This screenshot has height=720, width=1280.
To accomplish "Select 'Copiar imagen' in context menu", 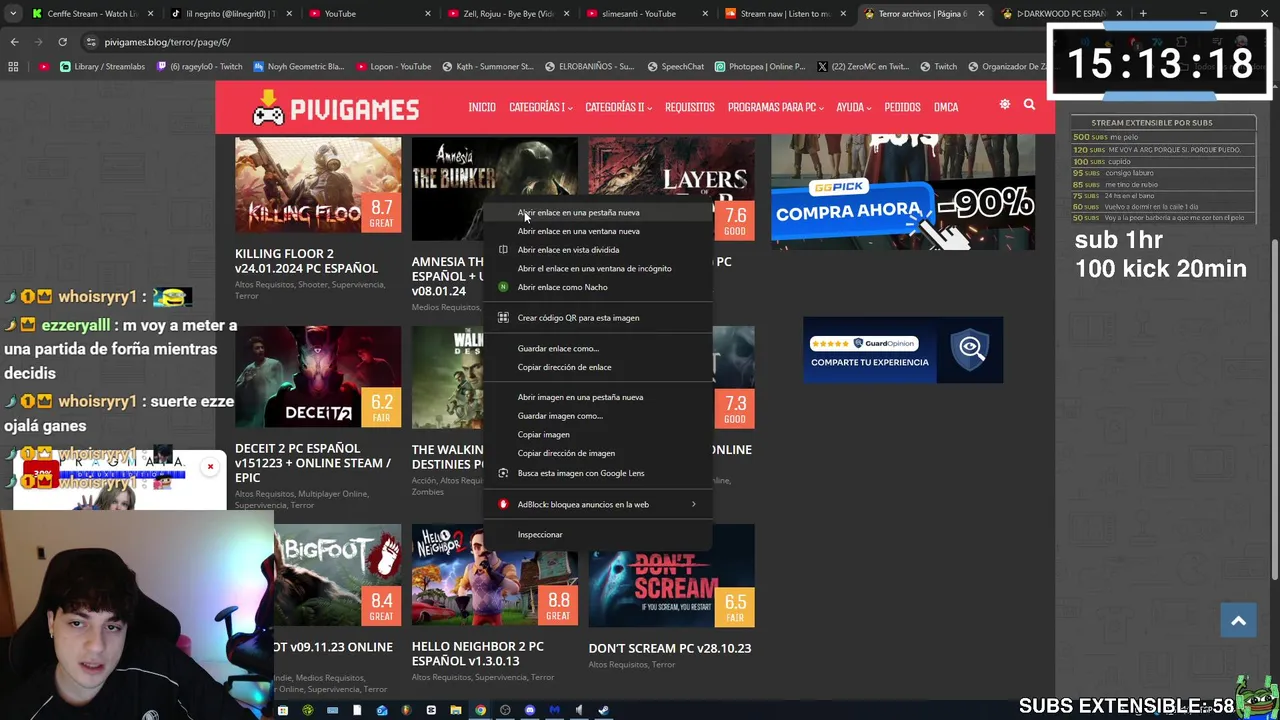I will (597, 434).
